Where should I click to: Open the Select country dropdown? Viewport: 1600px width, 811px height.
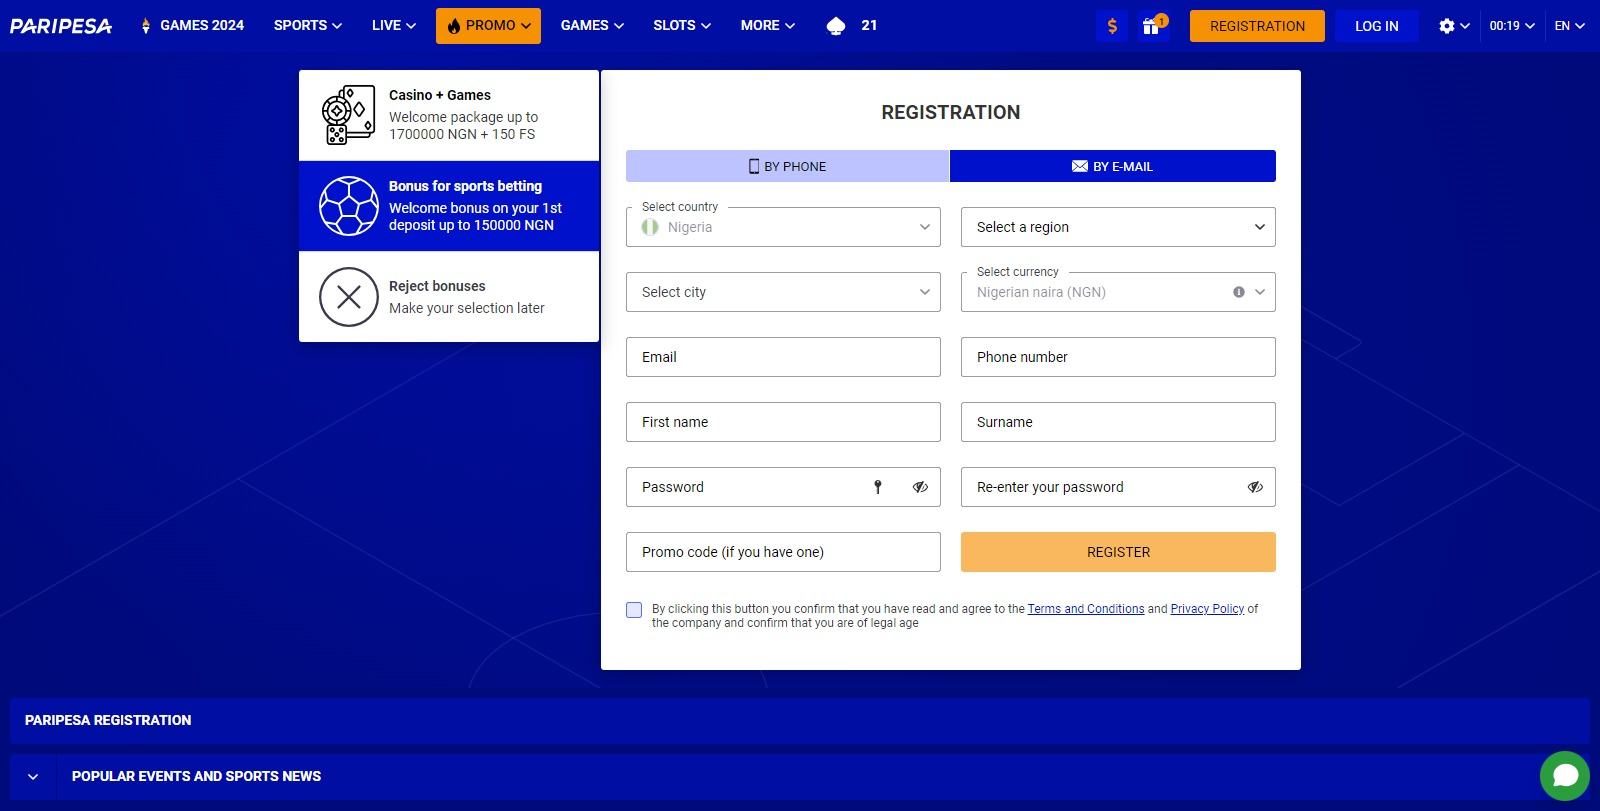pyautogui.click(x=783, y=227)
